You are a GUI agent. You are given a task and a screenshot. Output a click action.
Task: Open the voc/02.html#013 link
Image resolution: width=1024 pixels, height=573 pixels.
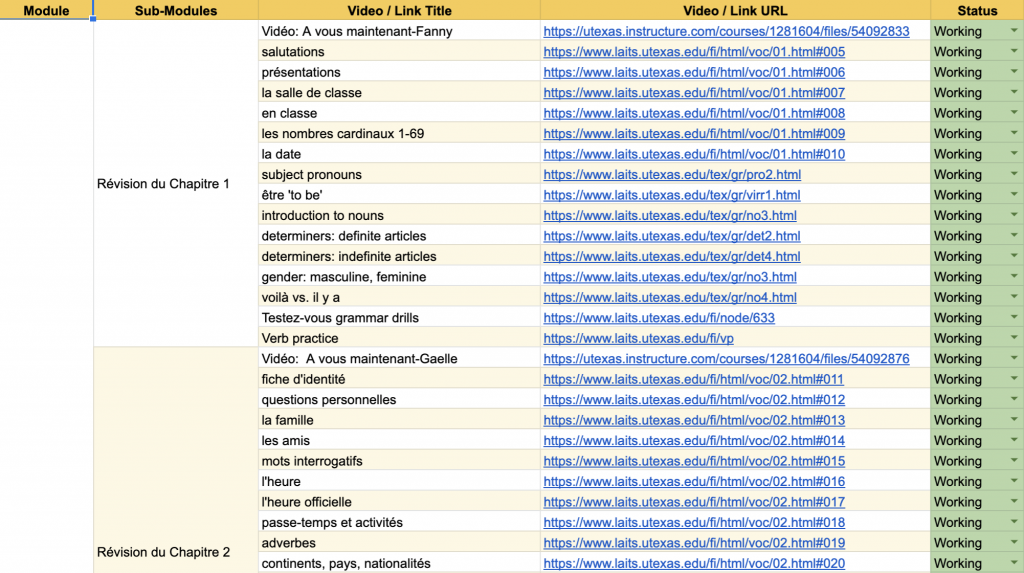[x=694, y=420]
